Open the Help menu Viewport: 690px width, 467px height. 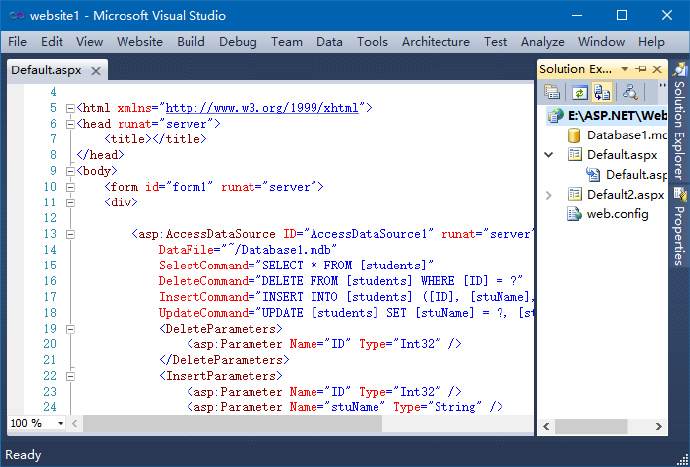click(x=651, y=42)
